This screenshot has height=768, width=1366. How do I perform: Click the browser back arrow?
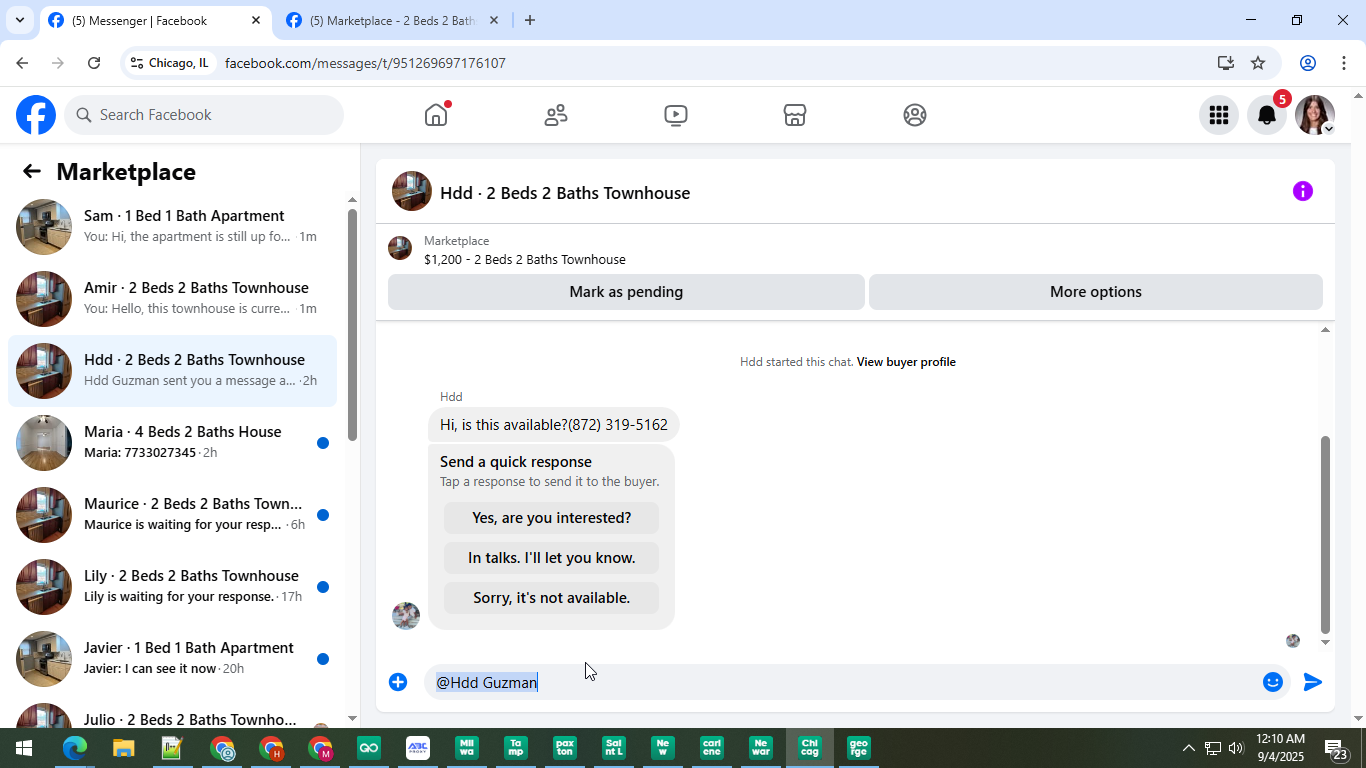[x=22, y=63]
